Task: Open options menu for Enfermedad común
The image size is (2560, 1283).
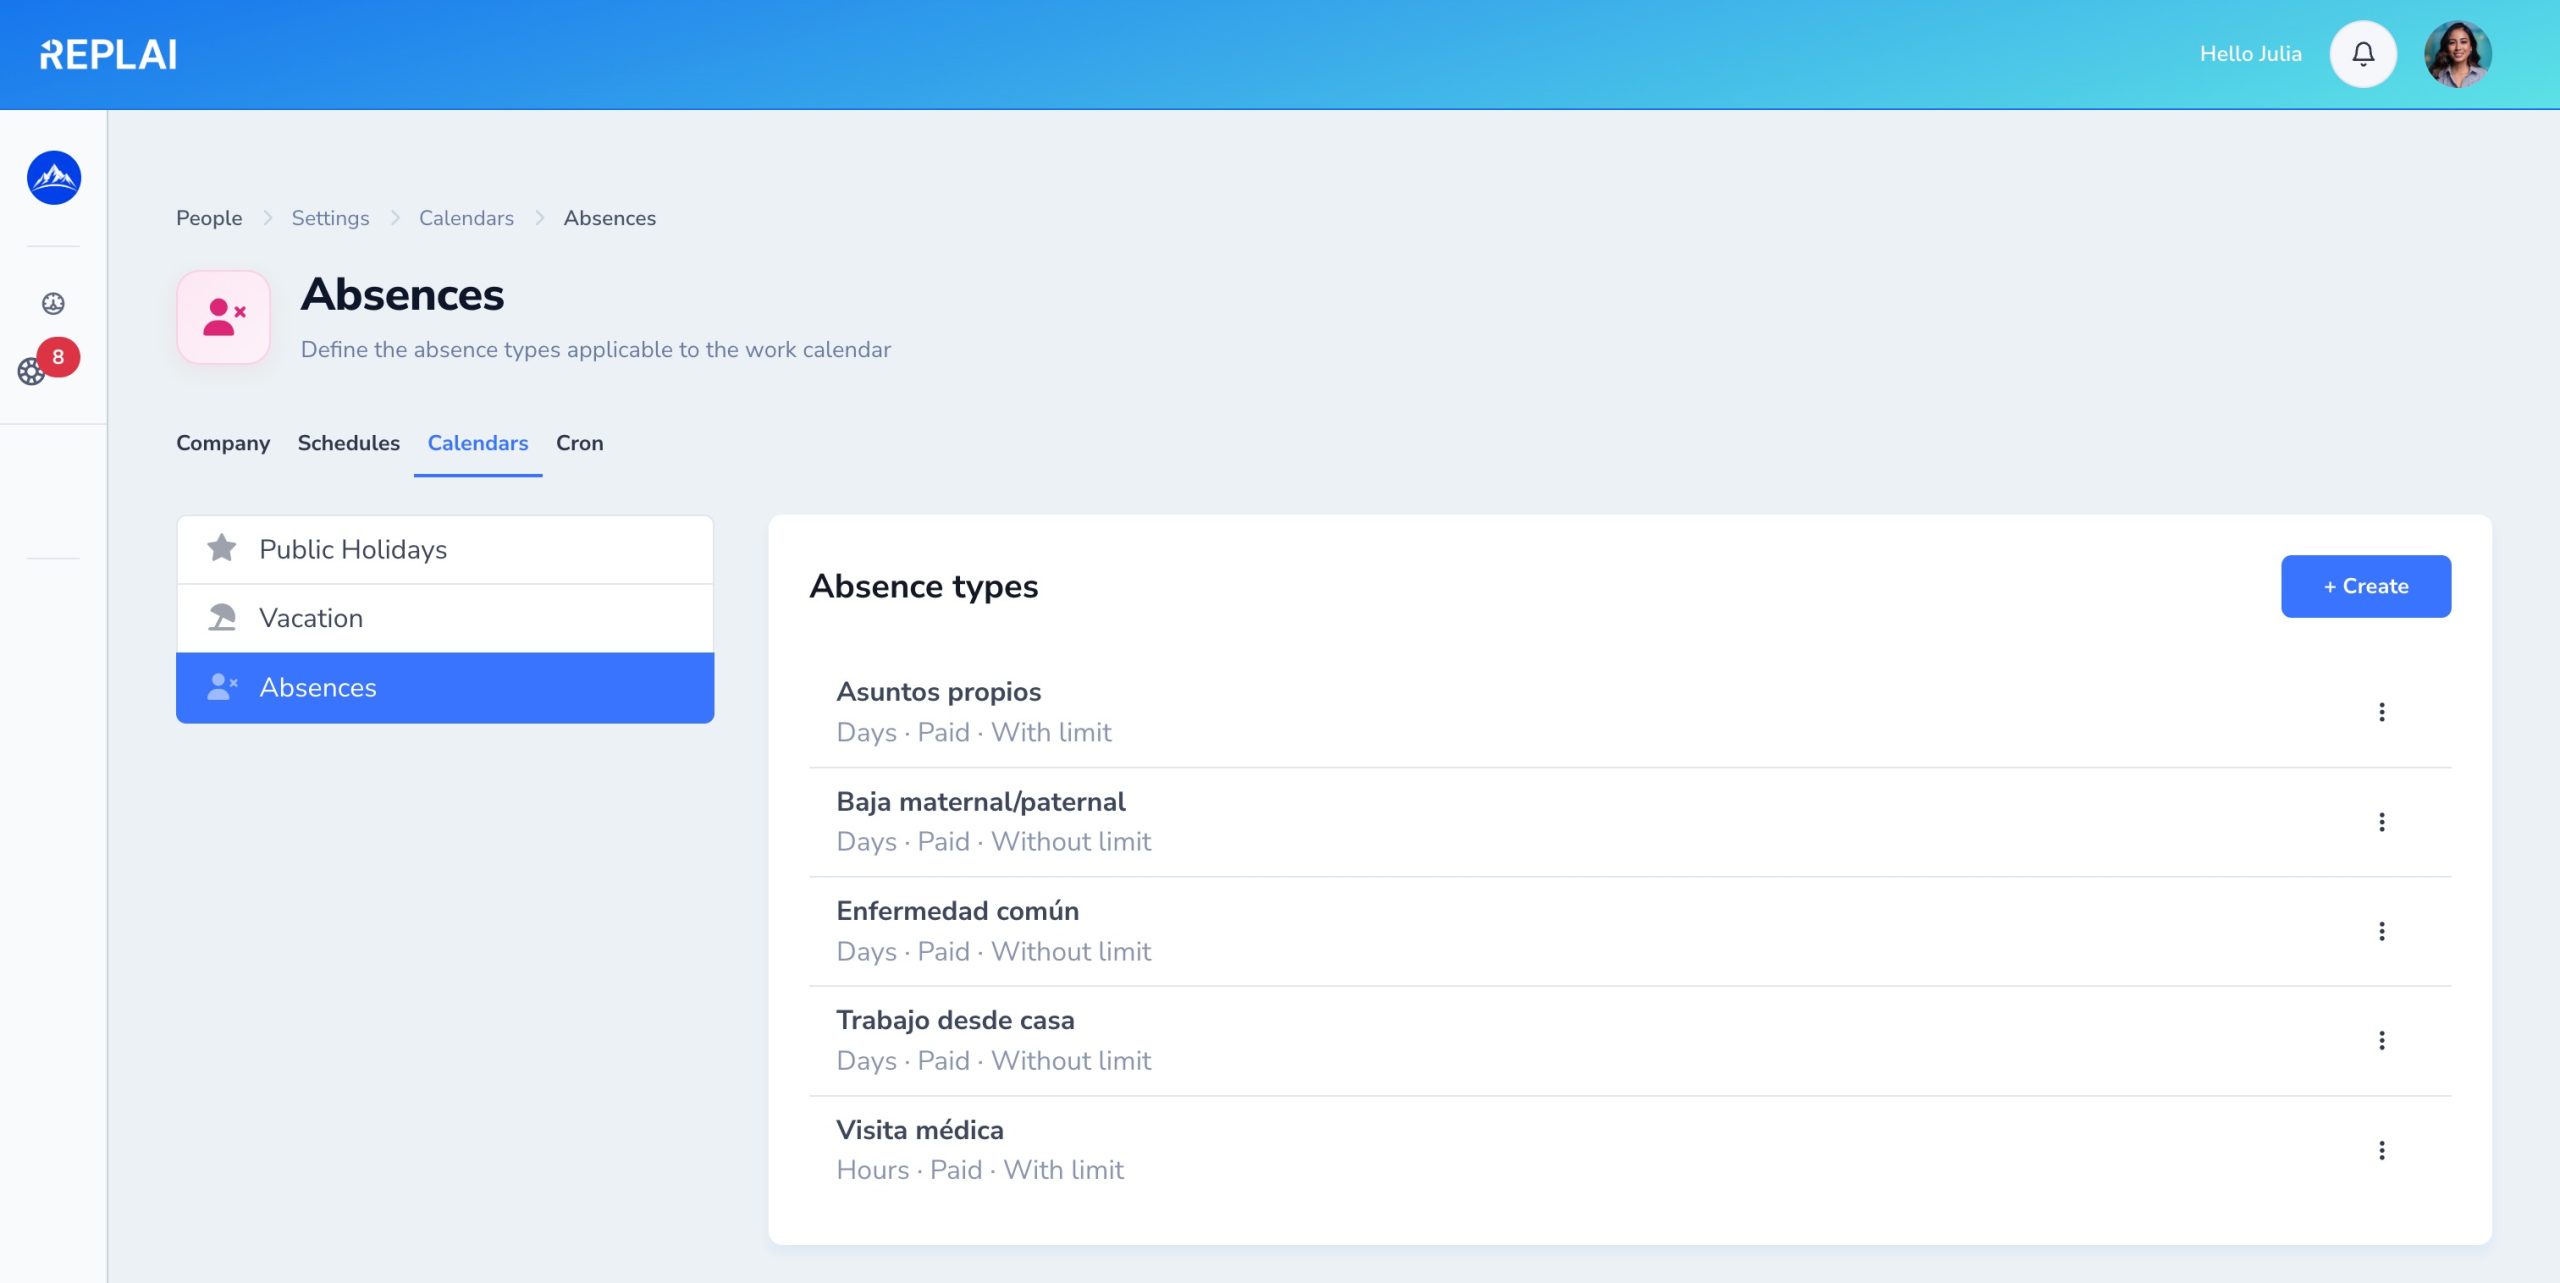Action: pos(2382,931)
